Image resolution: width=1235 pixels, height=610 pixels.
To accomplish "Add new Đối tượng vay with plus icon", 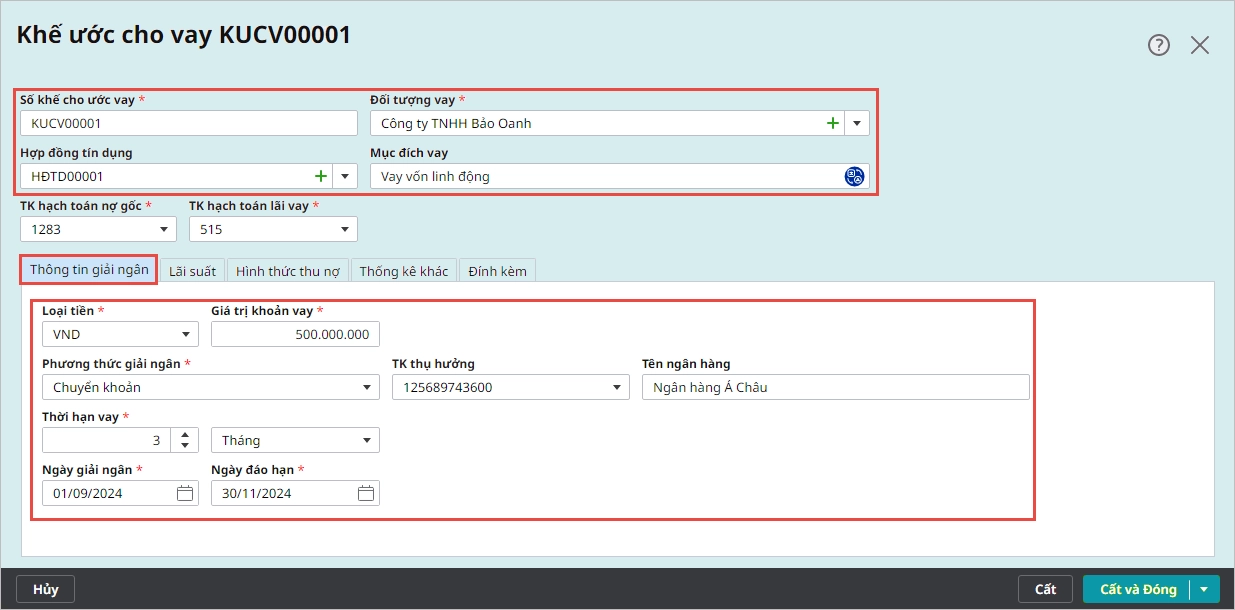I will coord(832,123).
